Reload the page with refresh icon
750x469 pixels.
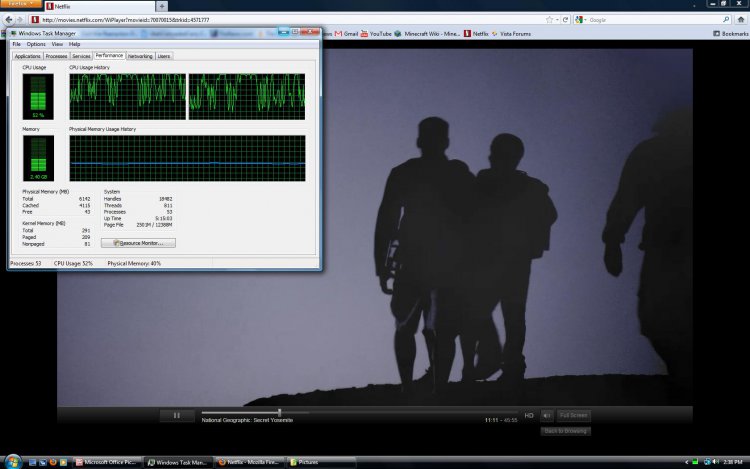coord(565,20)
